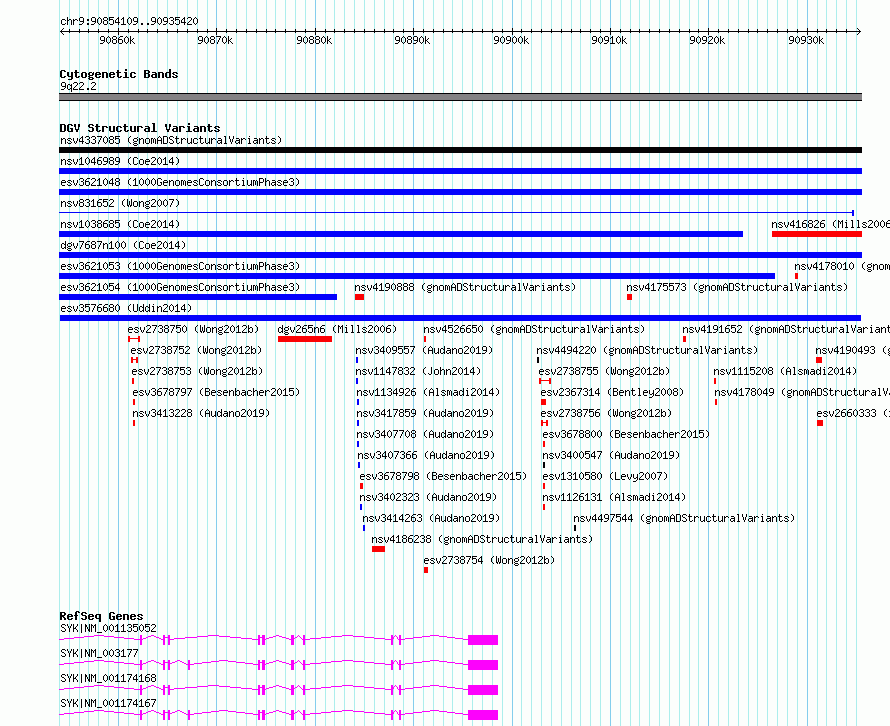Viewport: 890px width, 726px height.
Task: Click the 9q22.2 cytogenetic band label
Action: click(78, 86)
